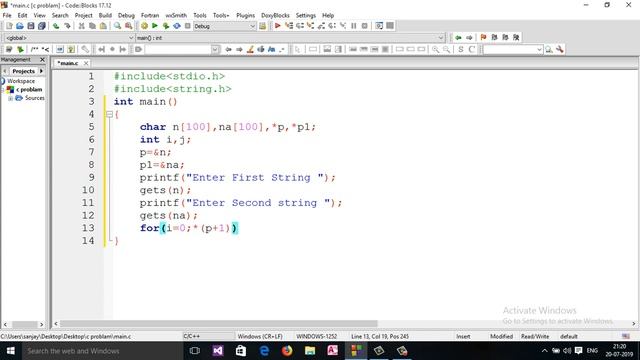Collapse the code fold at line 4

(109, 114)
